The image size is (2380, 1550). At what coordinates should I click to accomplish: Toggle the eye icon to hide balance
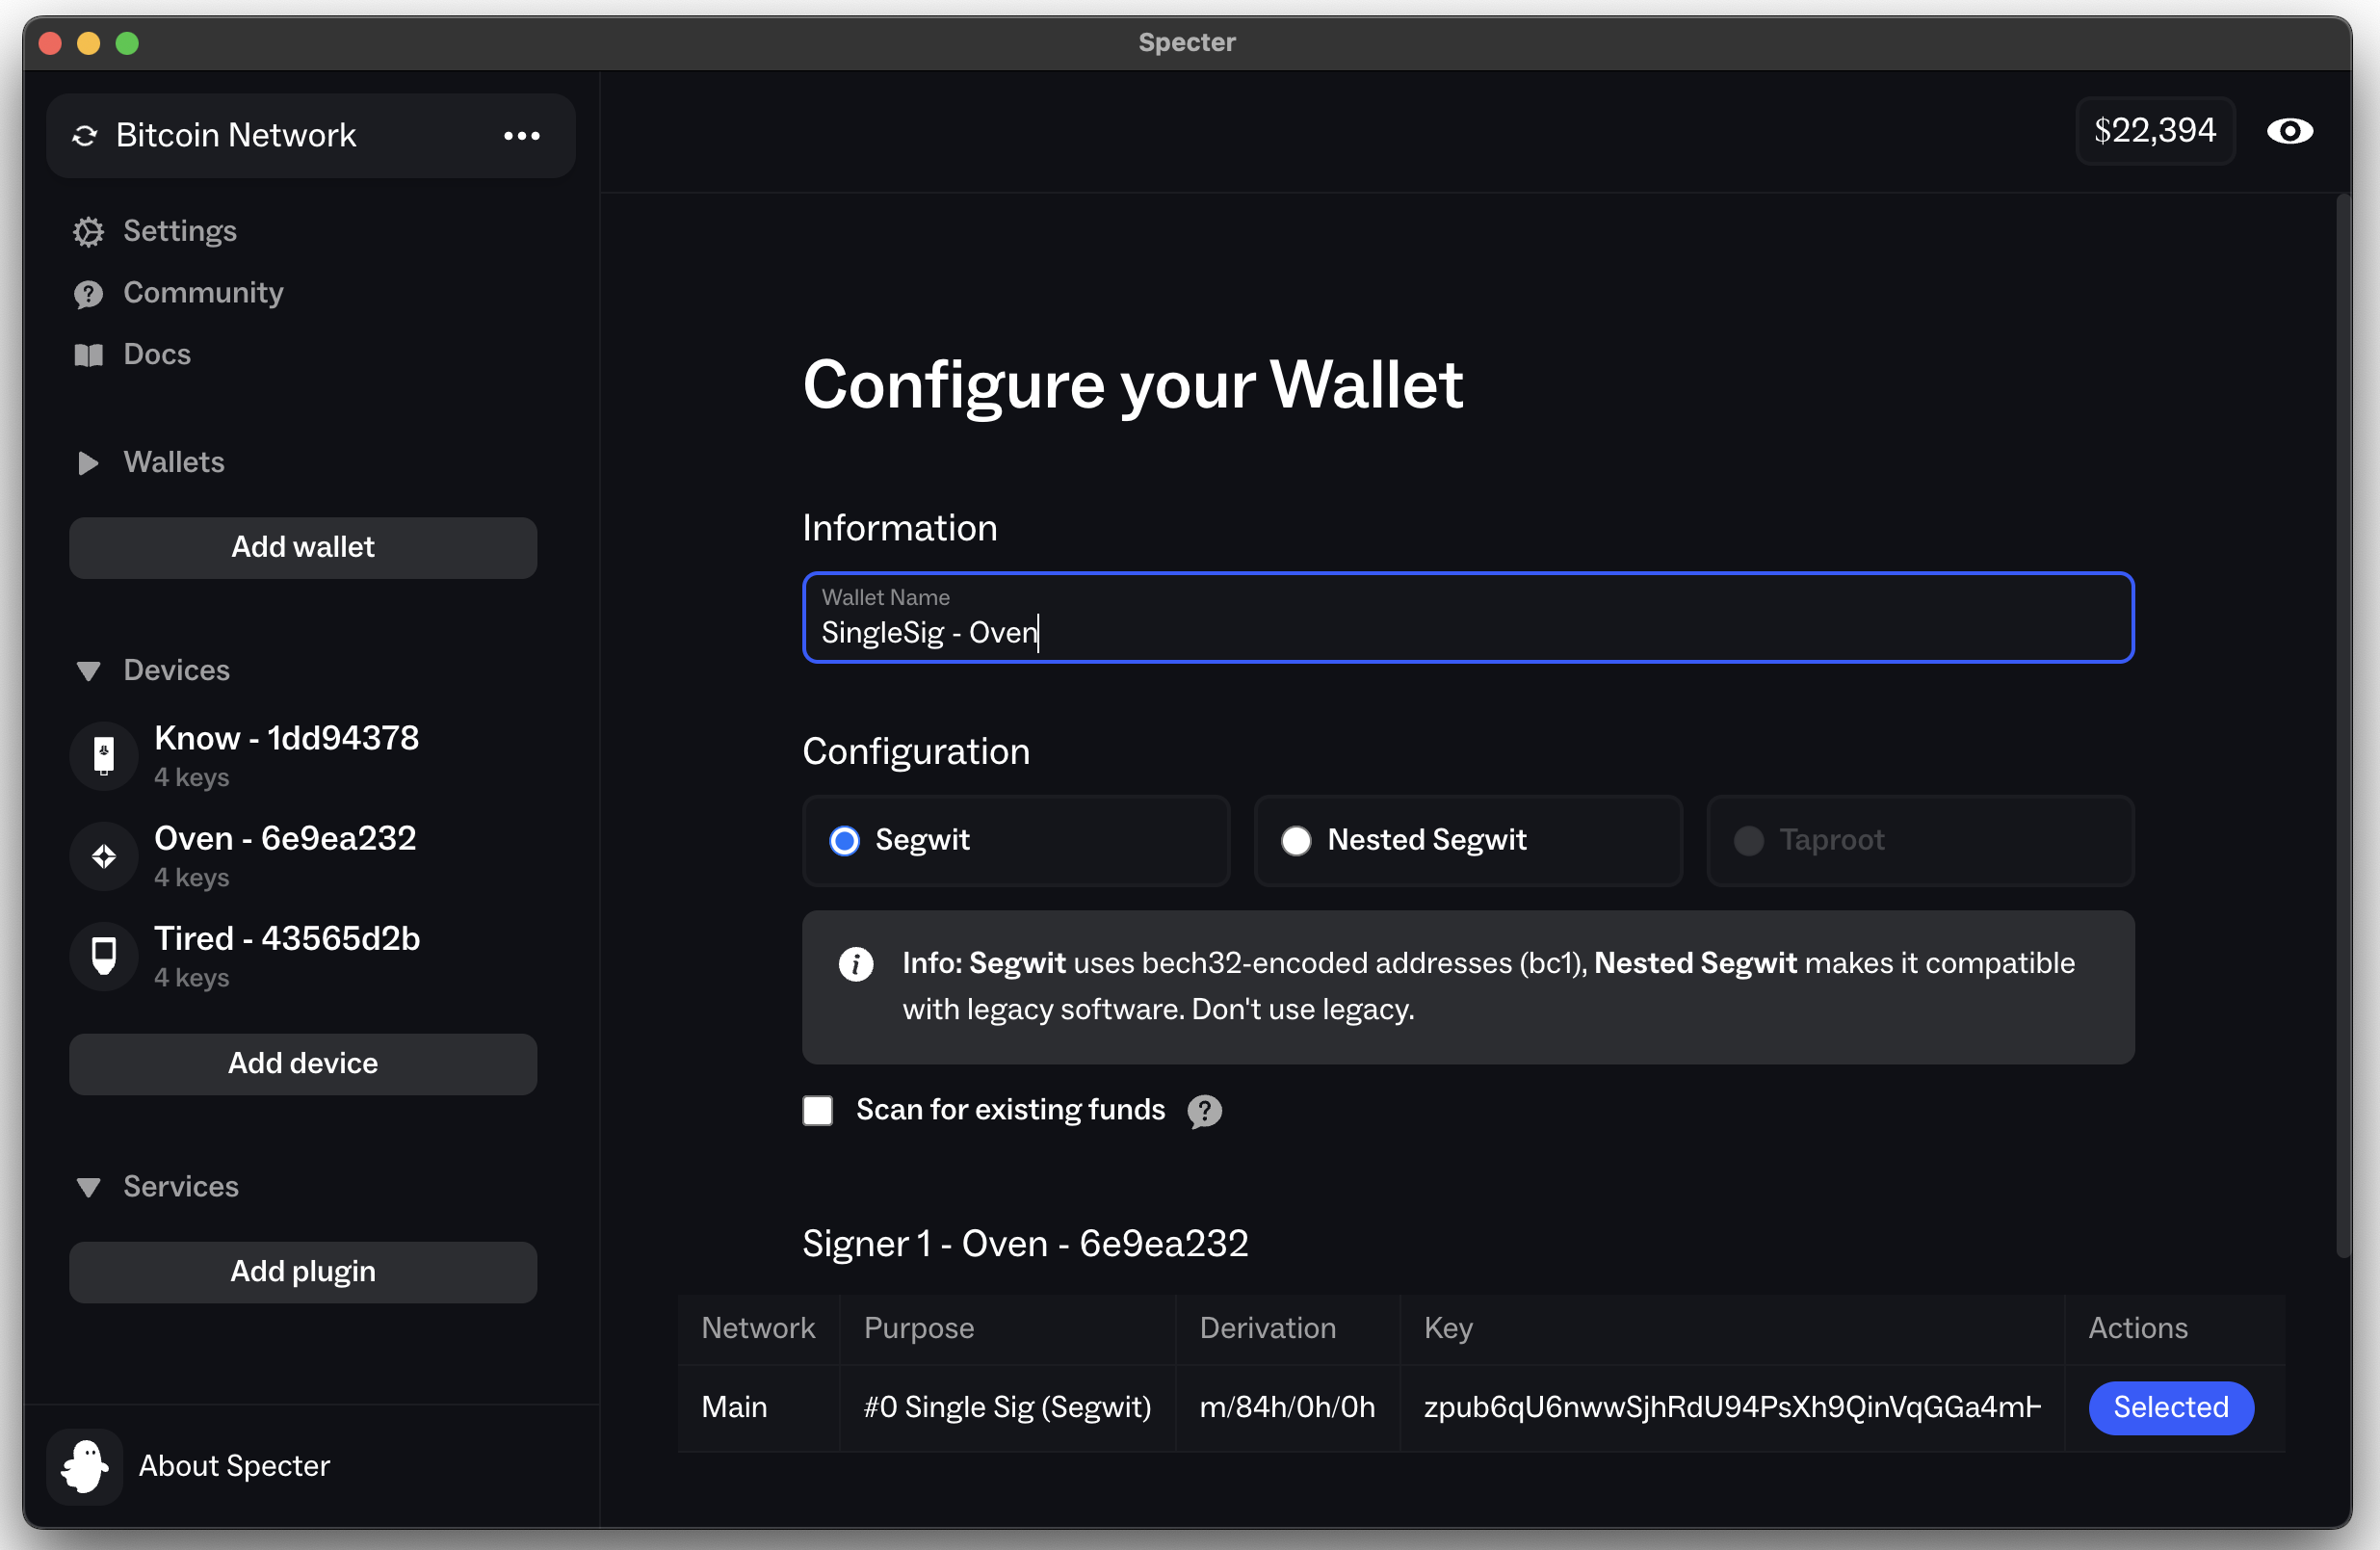point(2290,131)
